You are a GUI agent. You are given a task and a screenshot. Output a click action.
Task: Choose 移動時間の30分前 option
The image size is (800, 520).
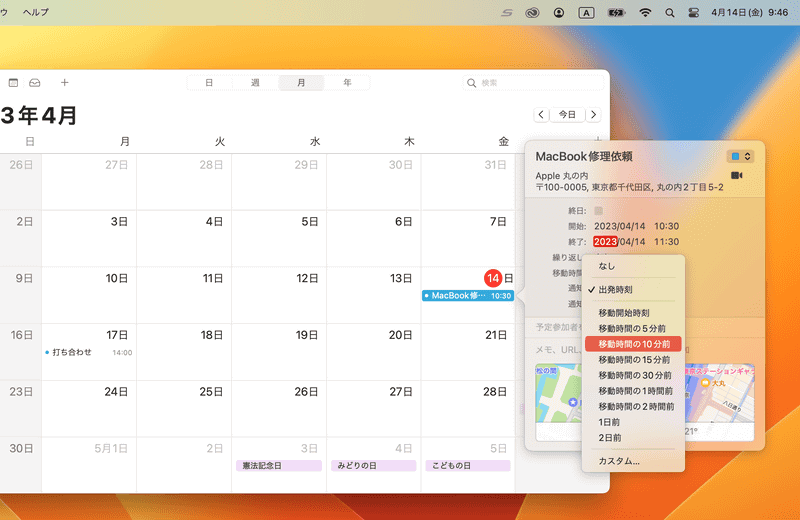(633, 376)
